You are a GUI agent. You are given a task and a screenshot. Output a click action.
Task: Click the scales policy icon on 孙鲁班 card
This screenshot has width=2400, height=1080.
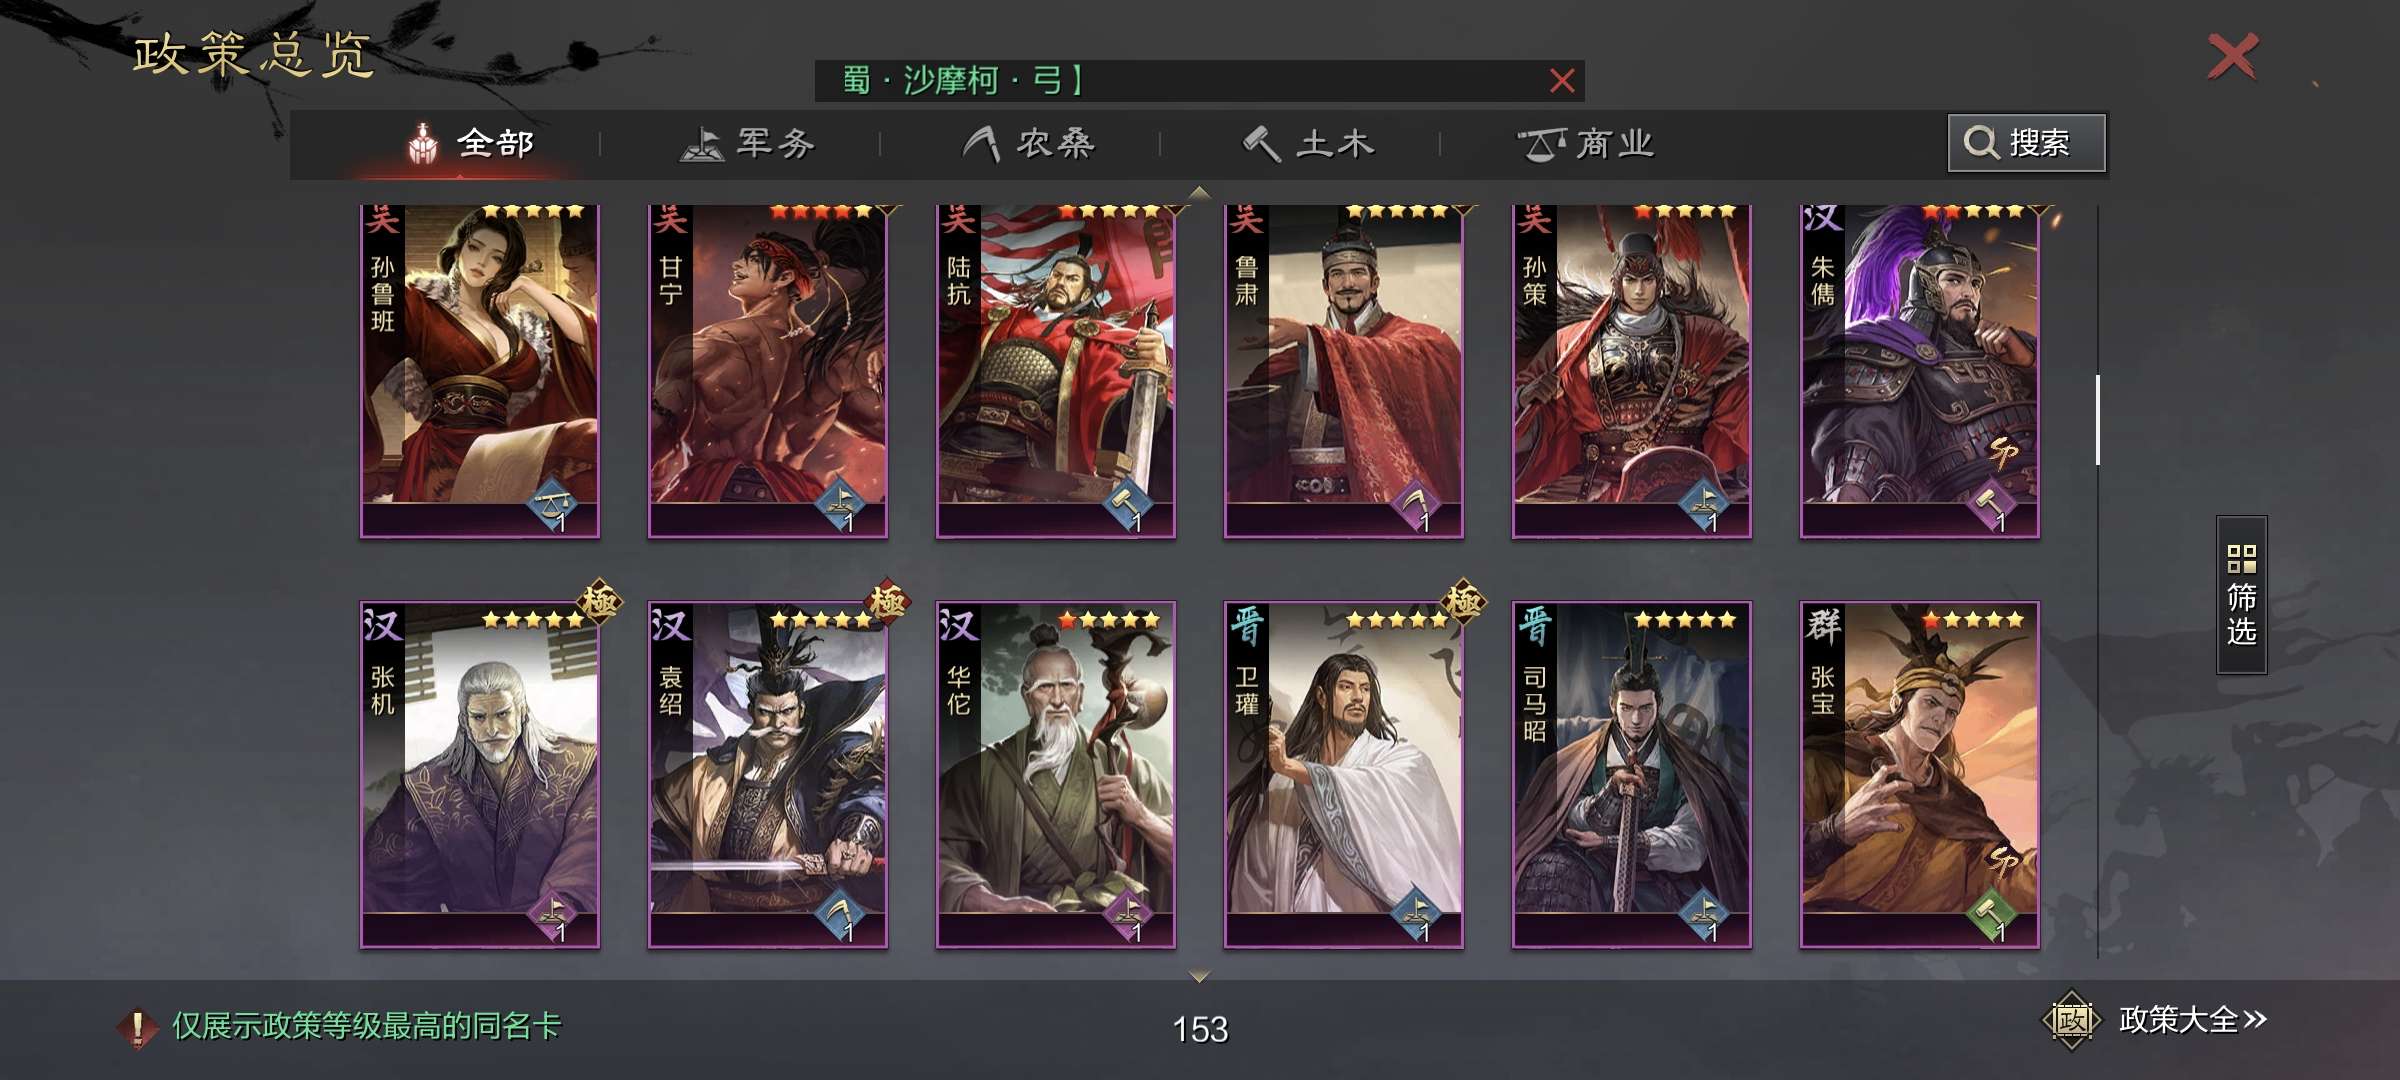pyautogui.click(x=551, y=504)
